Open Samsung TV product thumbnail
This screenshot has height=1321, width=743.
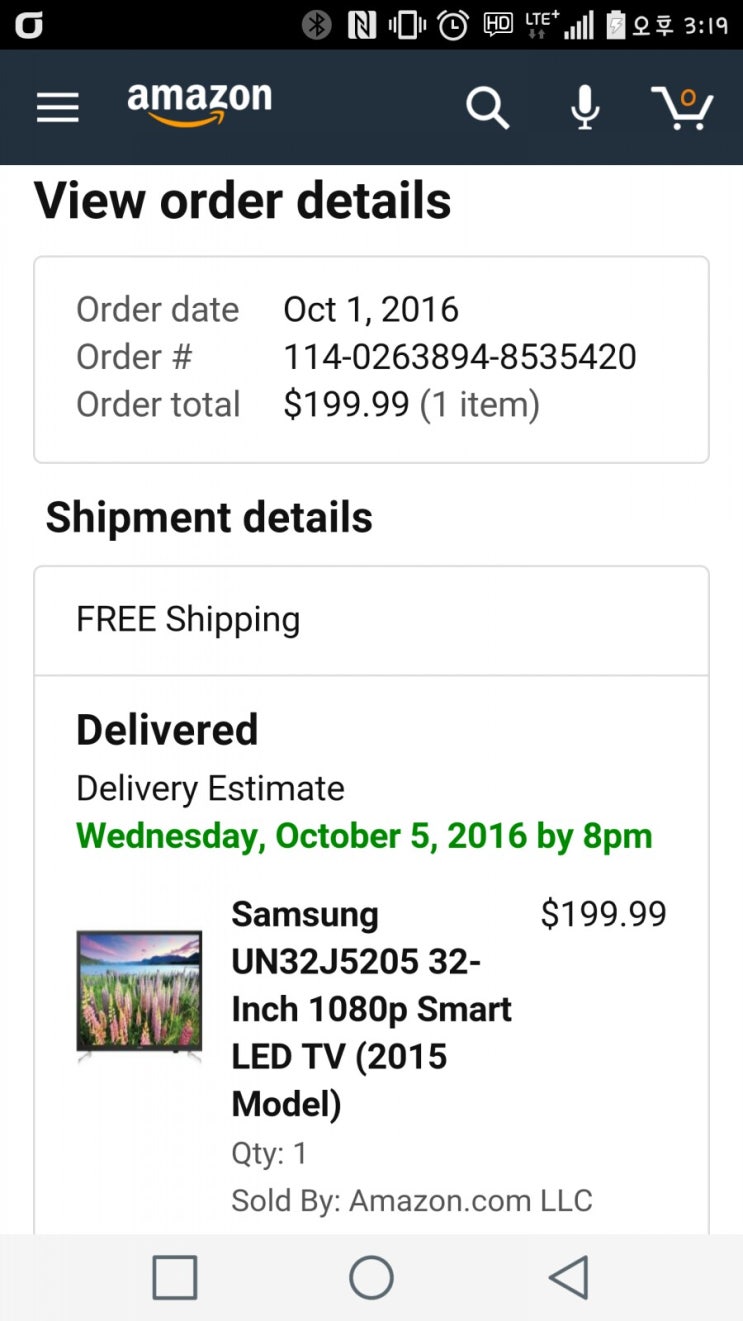(139, 994)
